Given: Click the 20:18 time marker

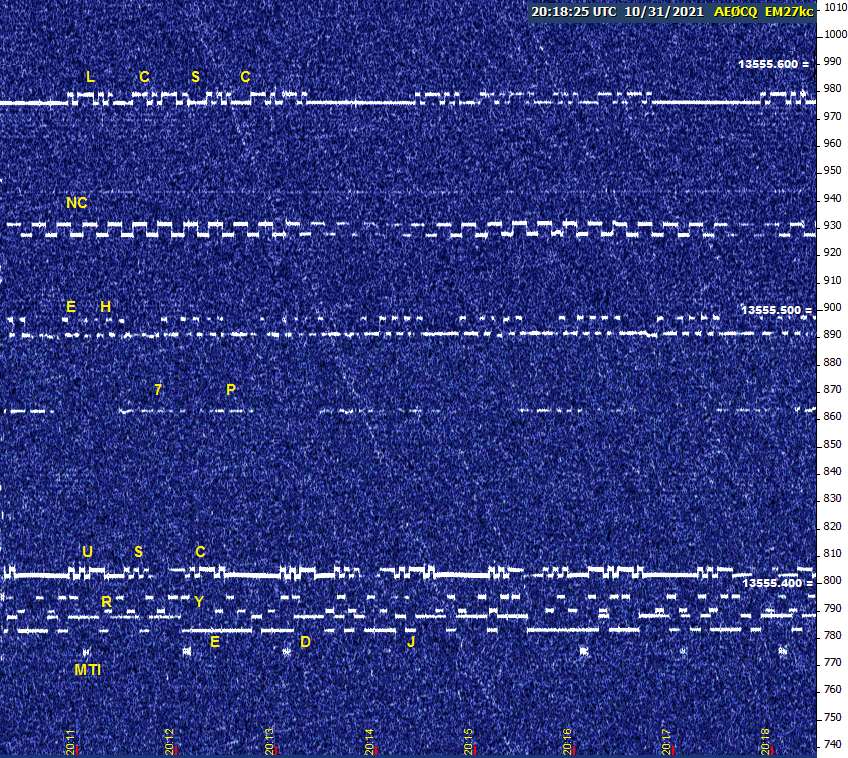Looking at the screenshot, I should (766, 741).
